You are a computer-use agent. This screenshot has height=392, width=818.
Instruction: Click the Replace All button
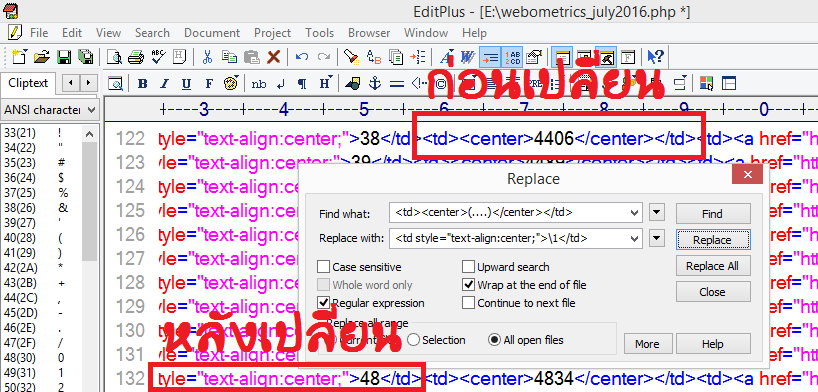pos(713,266)
